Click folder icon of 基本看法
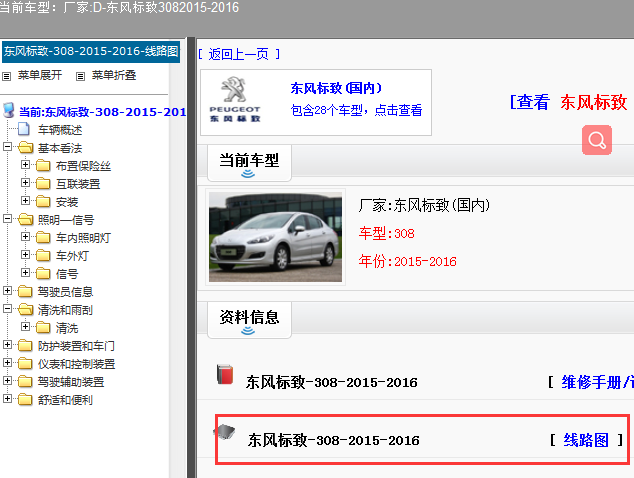The height and width of the screenshot is (478, 634). [25, 148]
